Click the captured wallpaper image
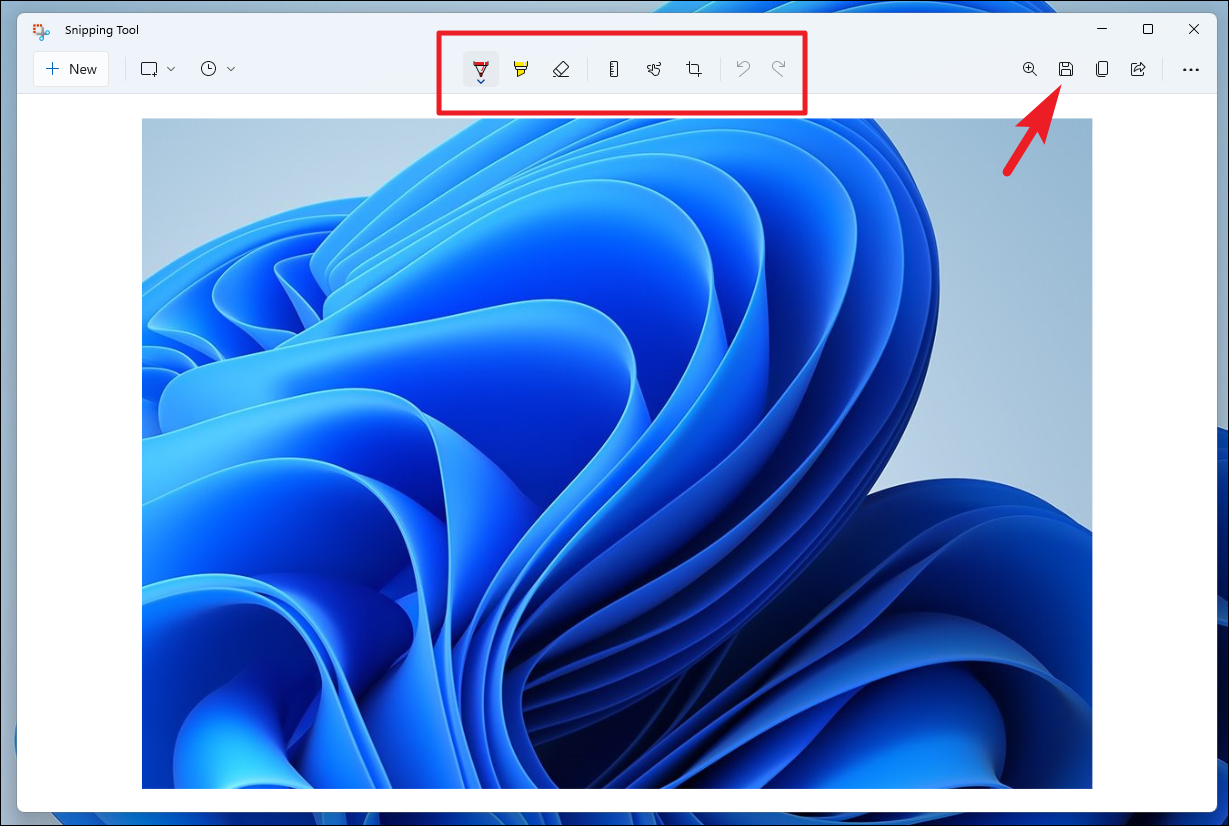Image resolution: width=1229 pixels, height=826 pixels. click(617, 453)
